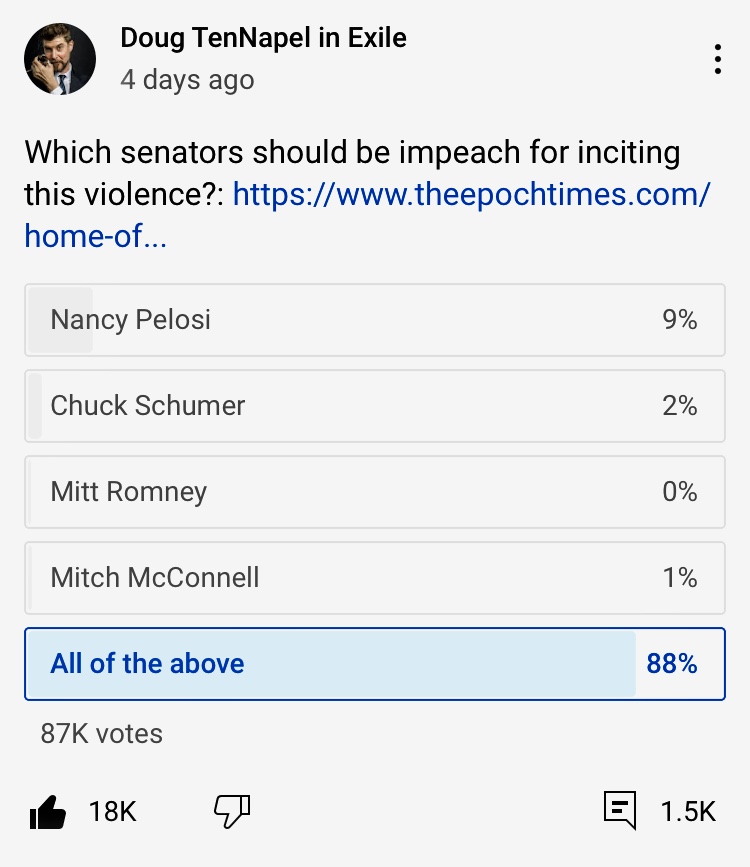Viewport: 750px width, 867px height.
Task: Select the Chuck Schumer poll option
Action: (x=374, y=406)
